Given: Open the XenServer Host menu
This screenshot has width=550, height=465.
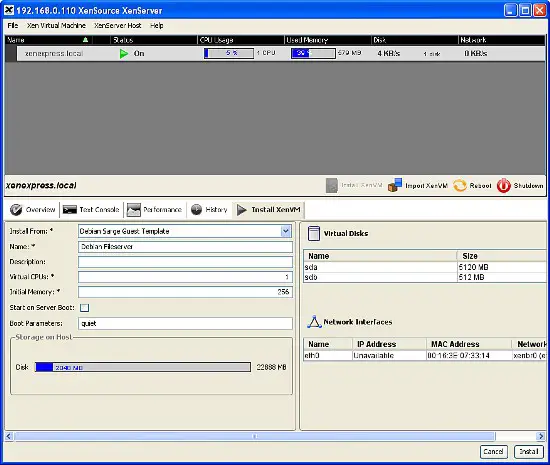Looking at the screenshot, I should 118,26.
